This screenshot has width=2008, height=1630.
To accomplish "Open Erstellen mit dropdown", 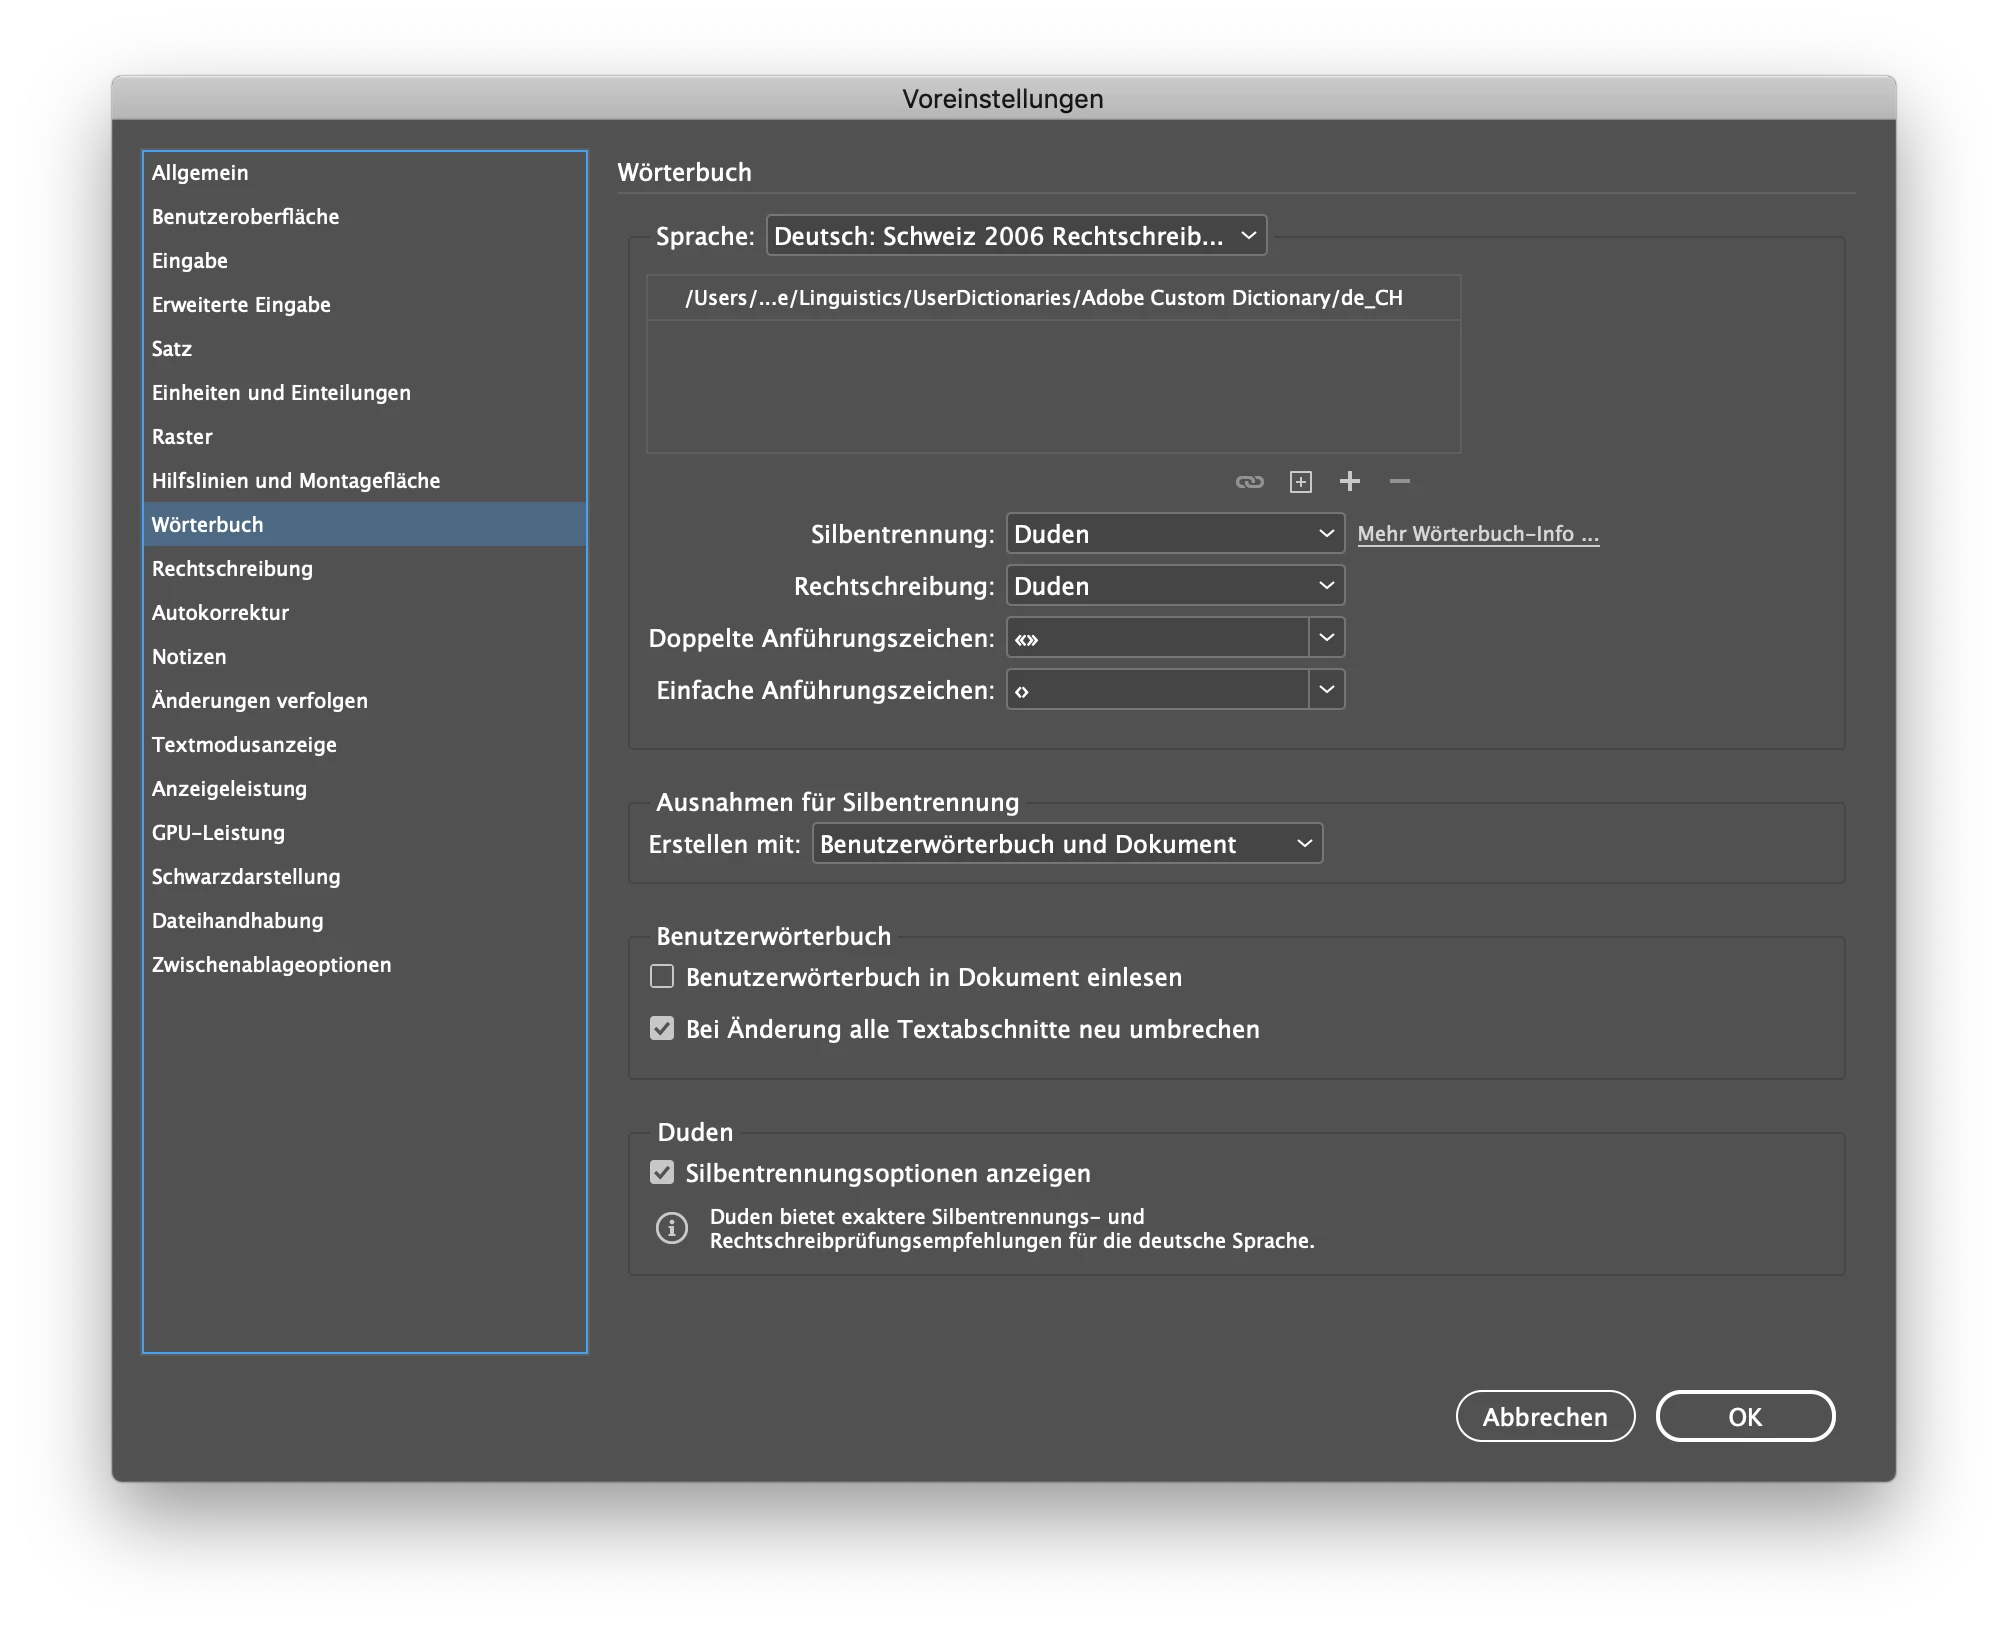I will point(1066,844).
